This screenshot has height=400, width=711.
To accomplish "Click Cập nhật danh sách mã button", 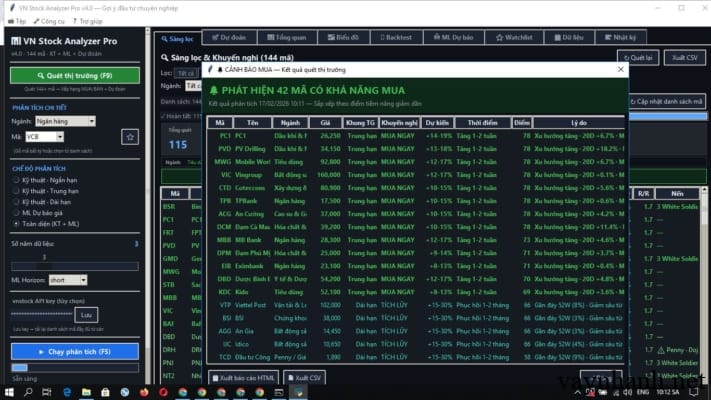I will [x=663, y=103].
